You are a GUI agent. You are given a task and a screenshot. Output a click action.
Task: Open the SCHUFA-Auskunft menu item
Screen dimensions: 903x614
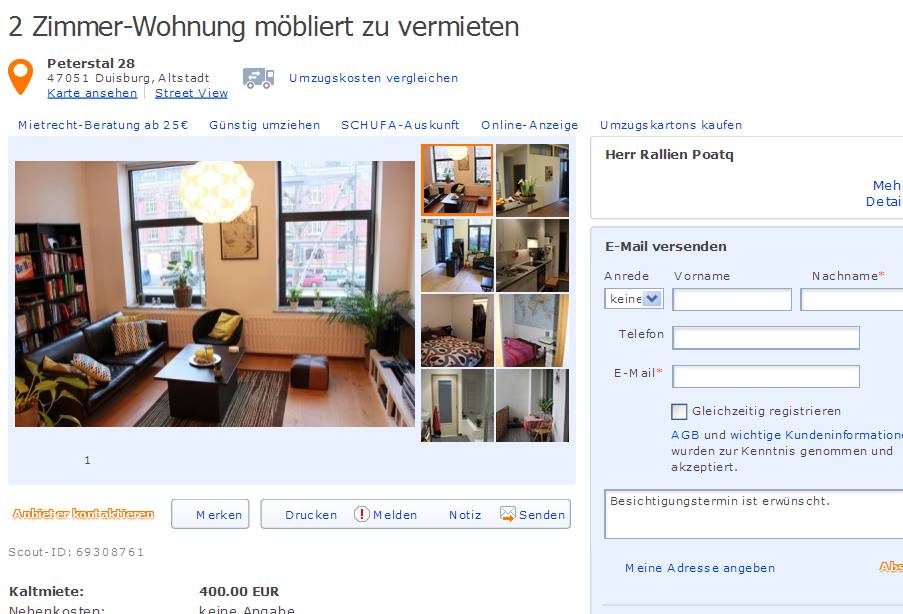point(400,125)
